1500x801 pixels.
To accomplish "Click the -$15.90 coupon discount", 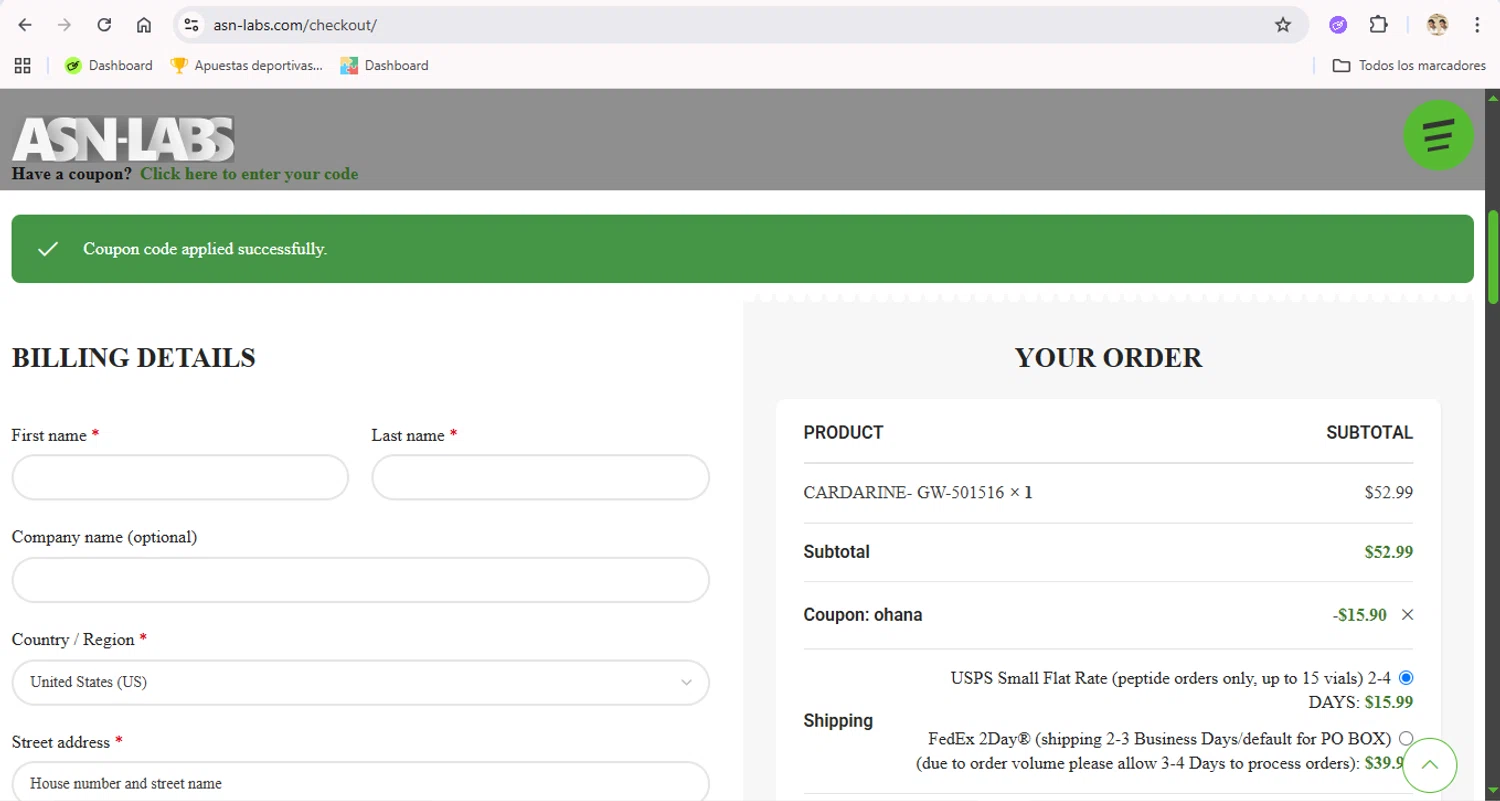I will (x=1360, y=615).
